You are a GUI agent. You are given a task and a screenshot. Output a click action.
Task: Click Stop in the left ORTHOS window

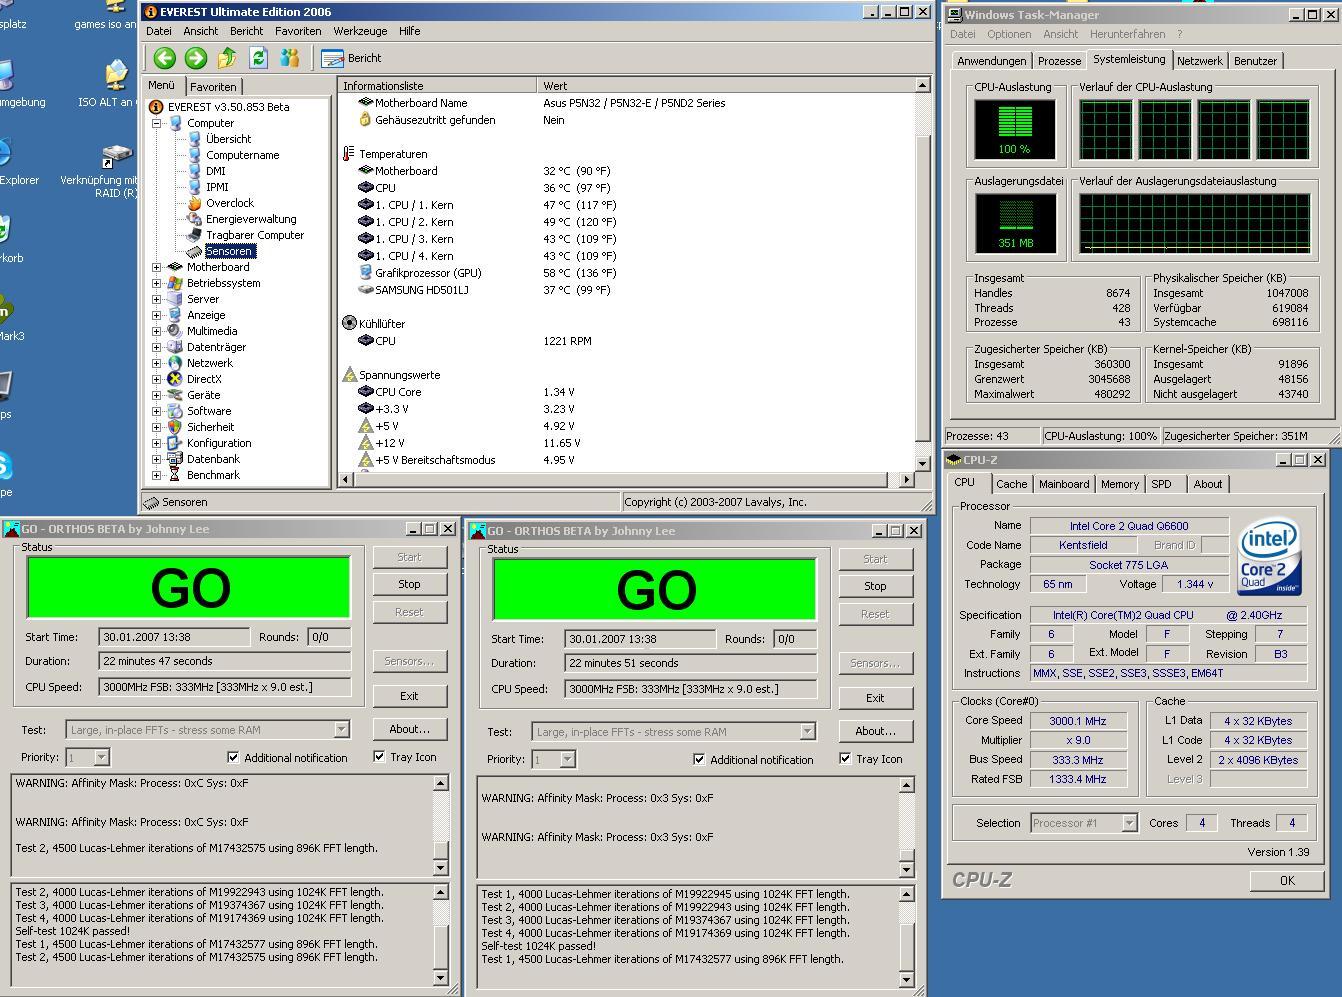[409, 584]
